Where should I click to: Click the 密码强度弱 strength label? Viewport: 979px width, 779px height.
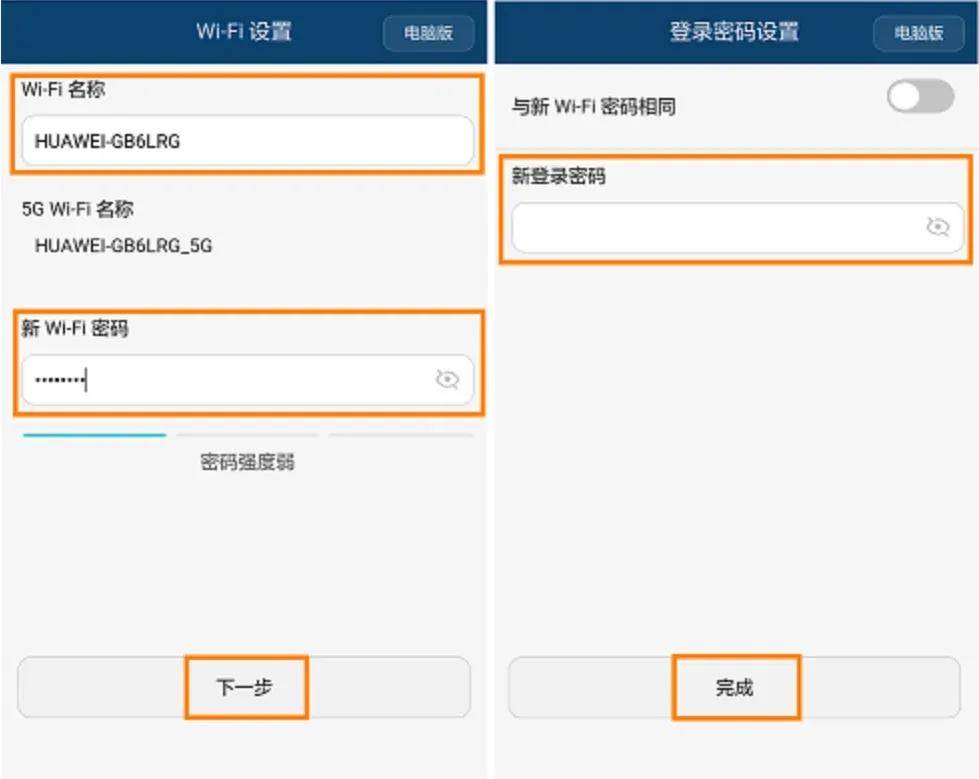tap(247, 463)
